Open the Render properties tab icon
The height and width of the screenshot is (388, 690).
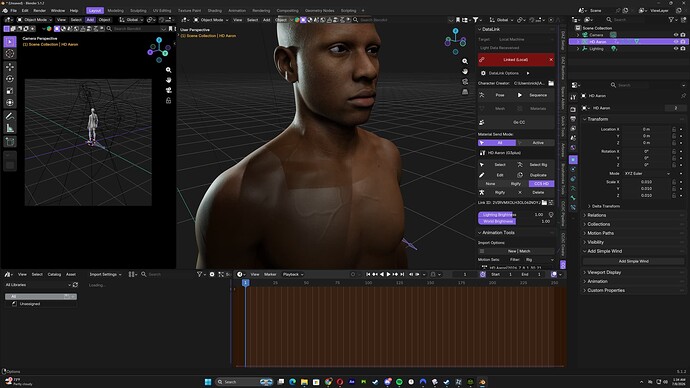[x=573, y=110]
